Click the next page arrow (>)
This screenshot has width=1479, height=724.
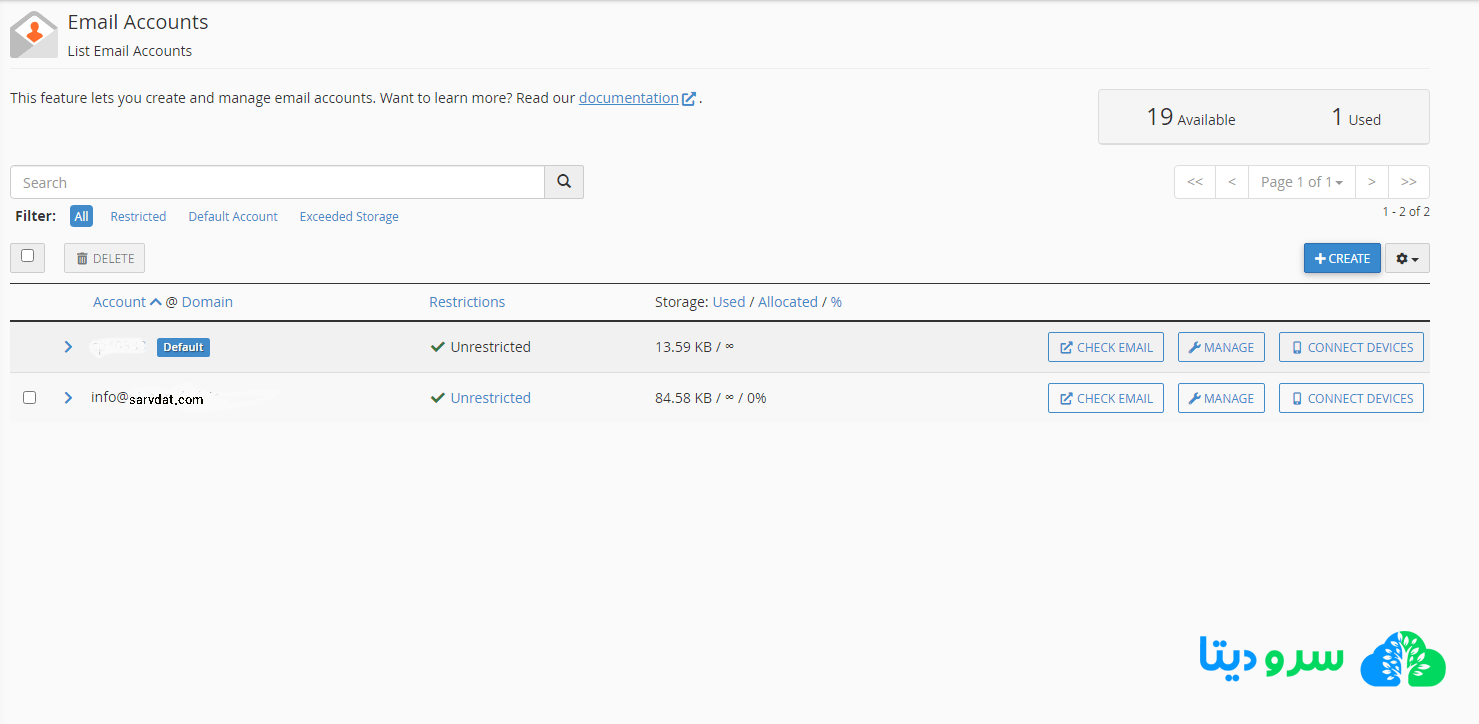point(1371,182)
